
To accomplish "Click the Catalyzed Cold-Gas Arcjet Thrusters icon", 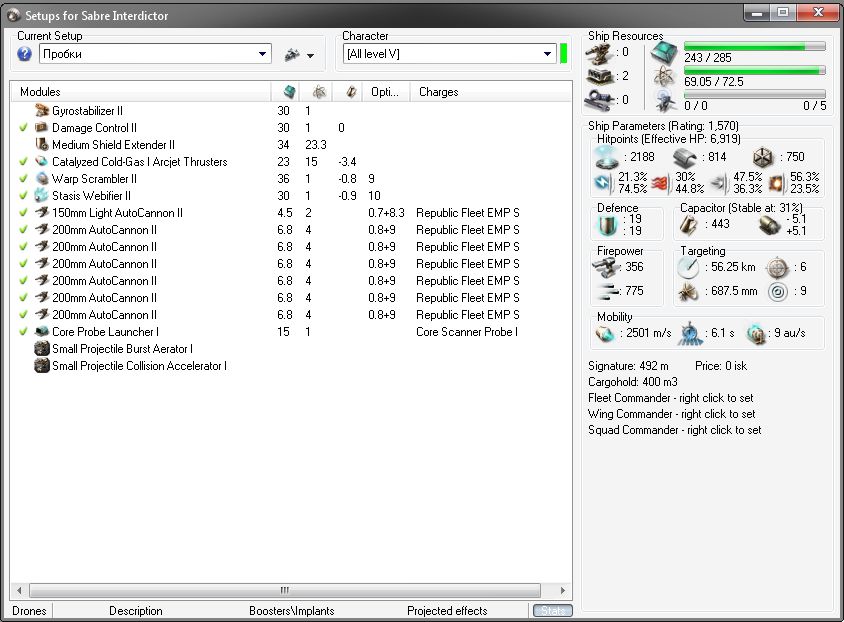I will coord(41,161).
